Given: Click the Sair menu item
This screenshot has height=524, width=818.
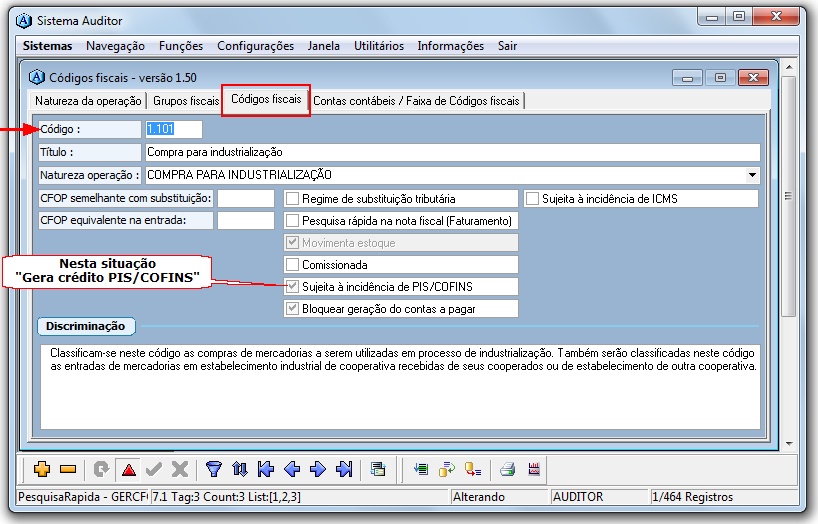Looking at the screenshot, I should [507, 46].
